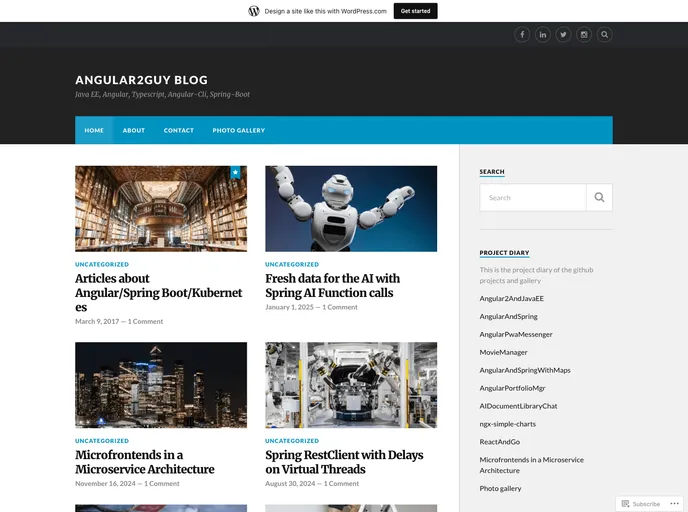Click Uncategorized above Spring RestClient post
688x512 pixels.
click(292, 440)
